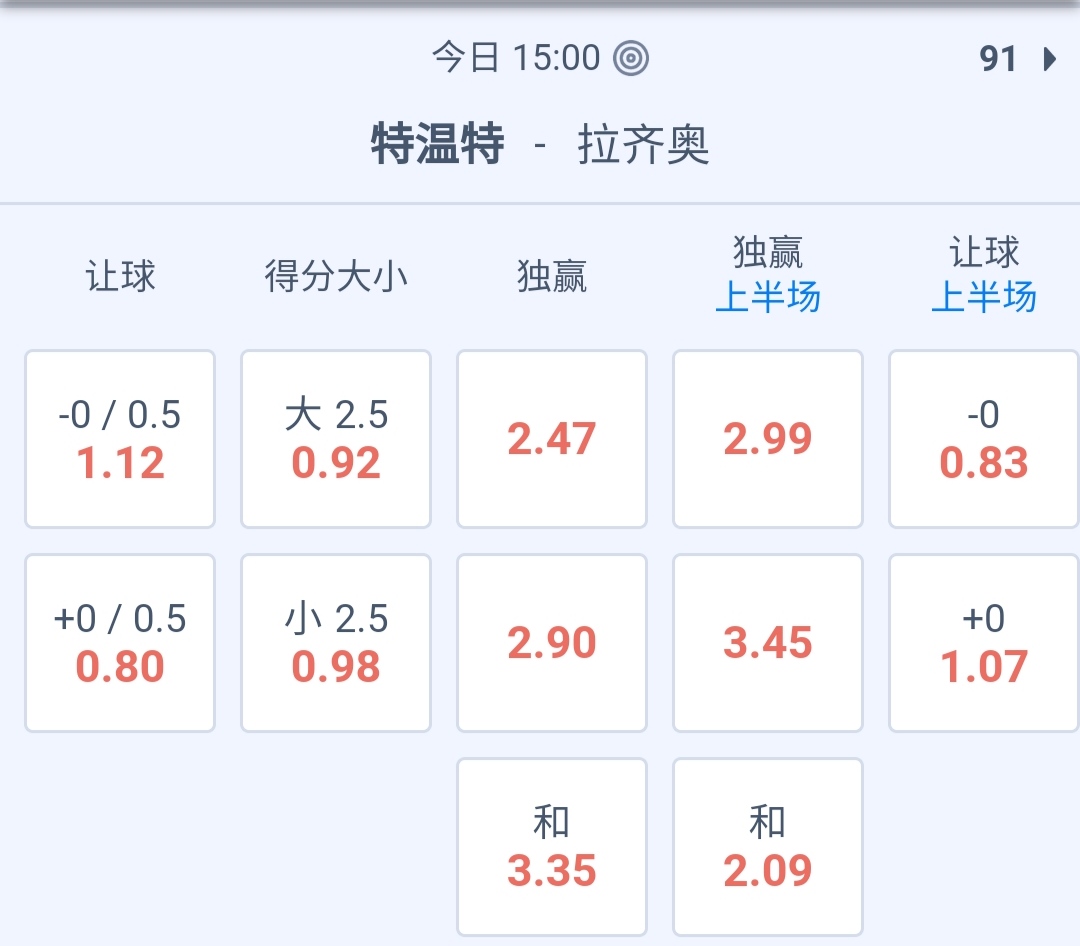This screenshot has width=1080, height=946.
Task: Pick Over 大 2.5 at 0.92
Action: pyautogui.click(x=336, y=439)
